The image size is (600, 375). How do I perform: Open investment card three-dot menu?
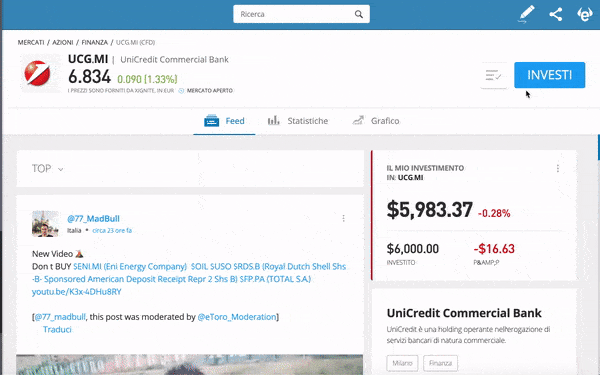tap(558, 168)
